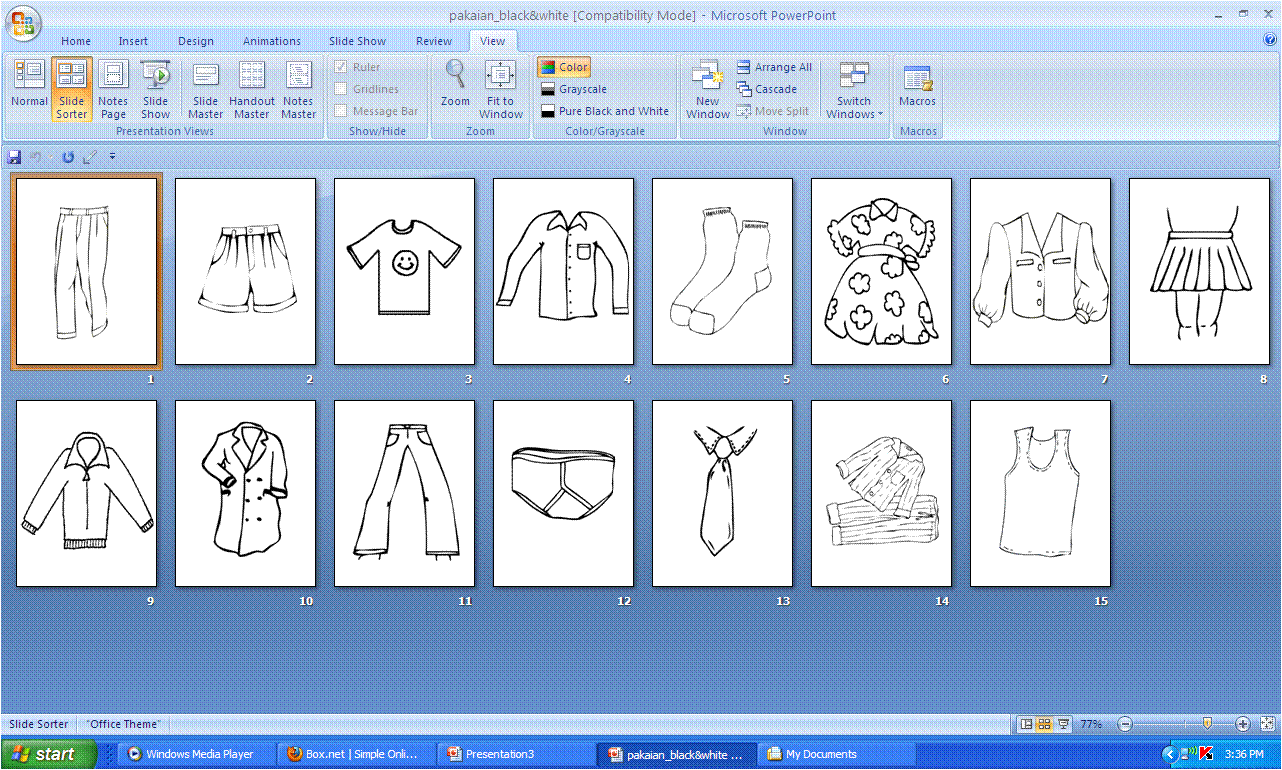Open Notes Master view
Viewport: 1282px width, 770px height.
(298, 88)
